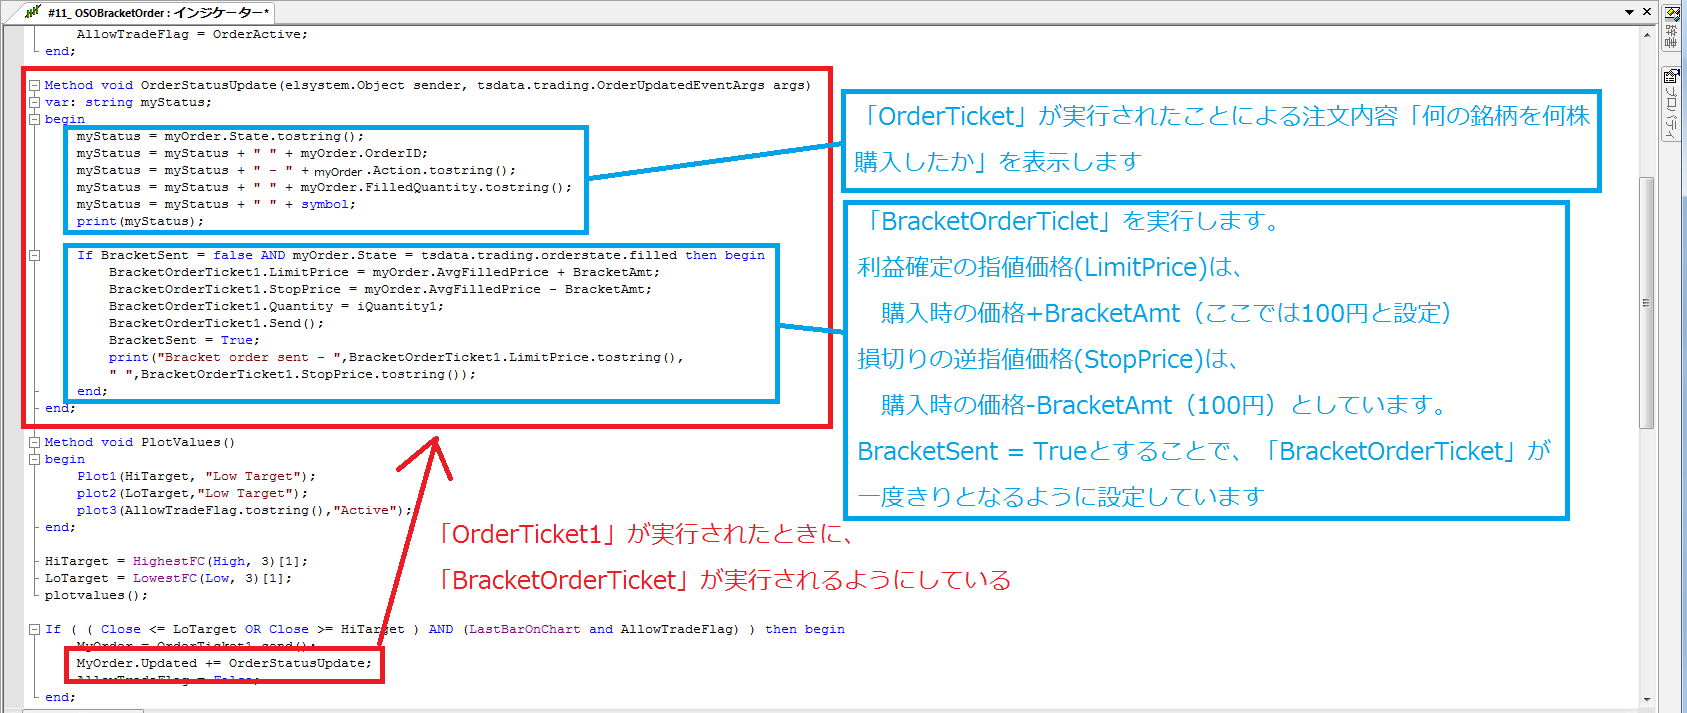Click the properties icon above プロパティ

pyautogui.click(x=1671, y=76)
